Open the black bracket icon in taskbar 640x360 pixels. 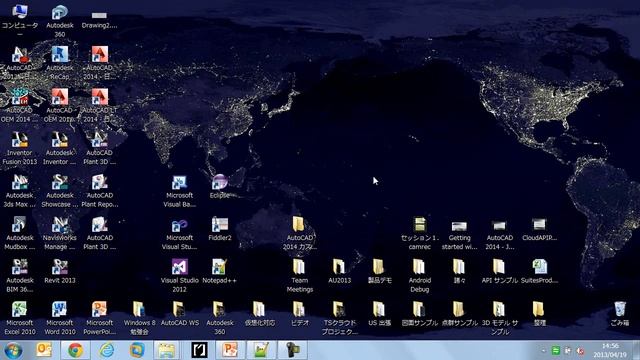coord(199,350)
